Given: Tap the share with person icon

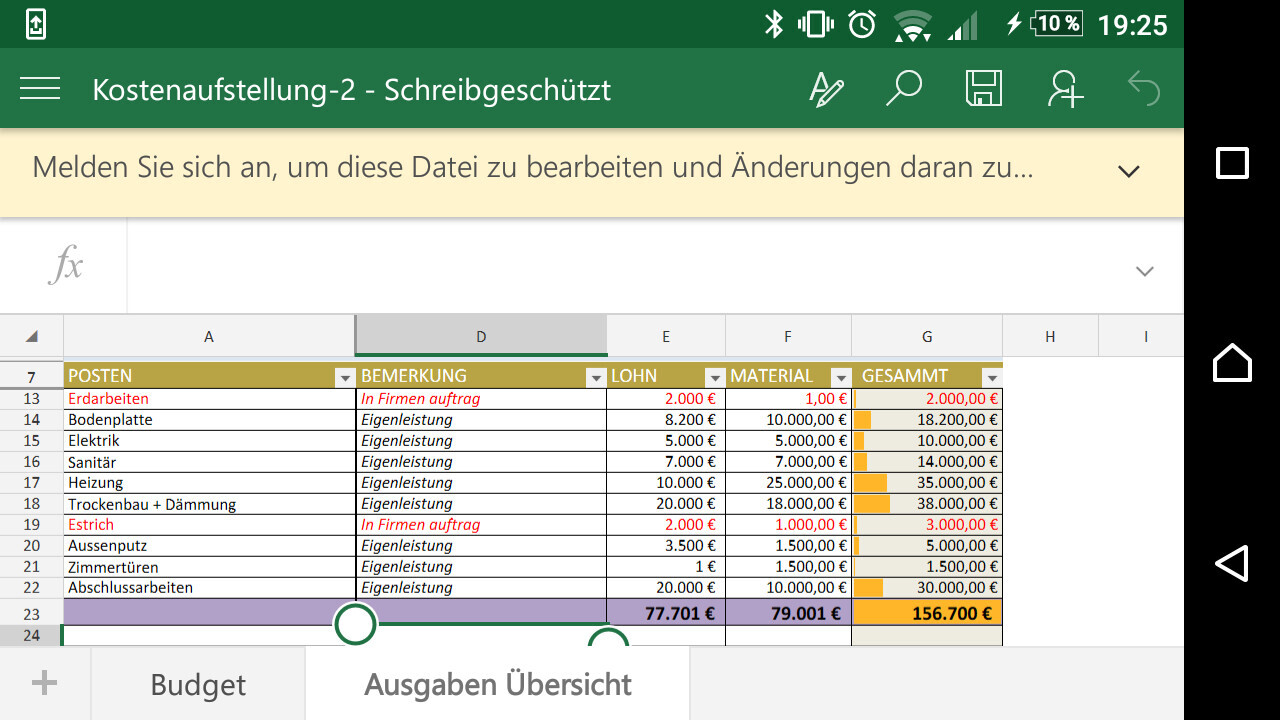Looking at the screenshot, I should [1065, 89].
